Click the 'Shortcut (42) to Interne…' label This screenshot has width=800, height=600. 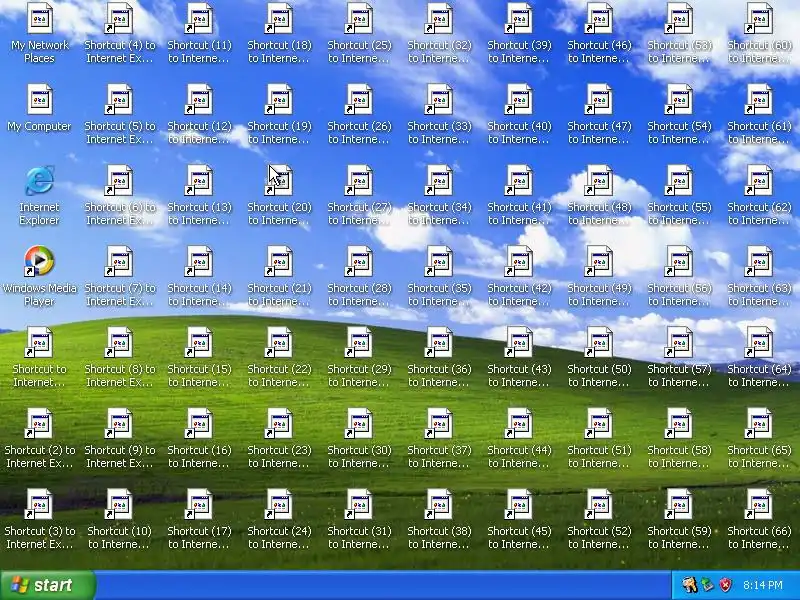click(x=519, y=294)
